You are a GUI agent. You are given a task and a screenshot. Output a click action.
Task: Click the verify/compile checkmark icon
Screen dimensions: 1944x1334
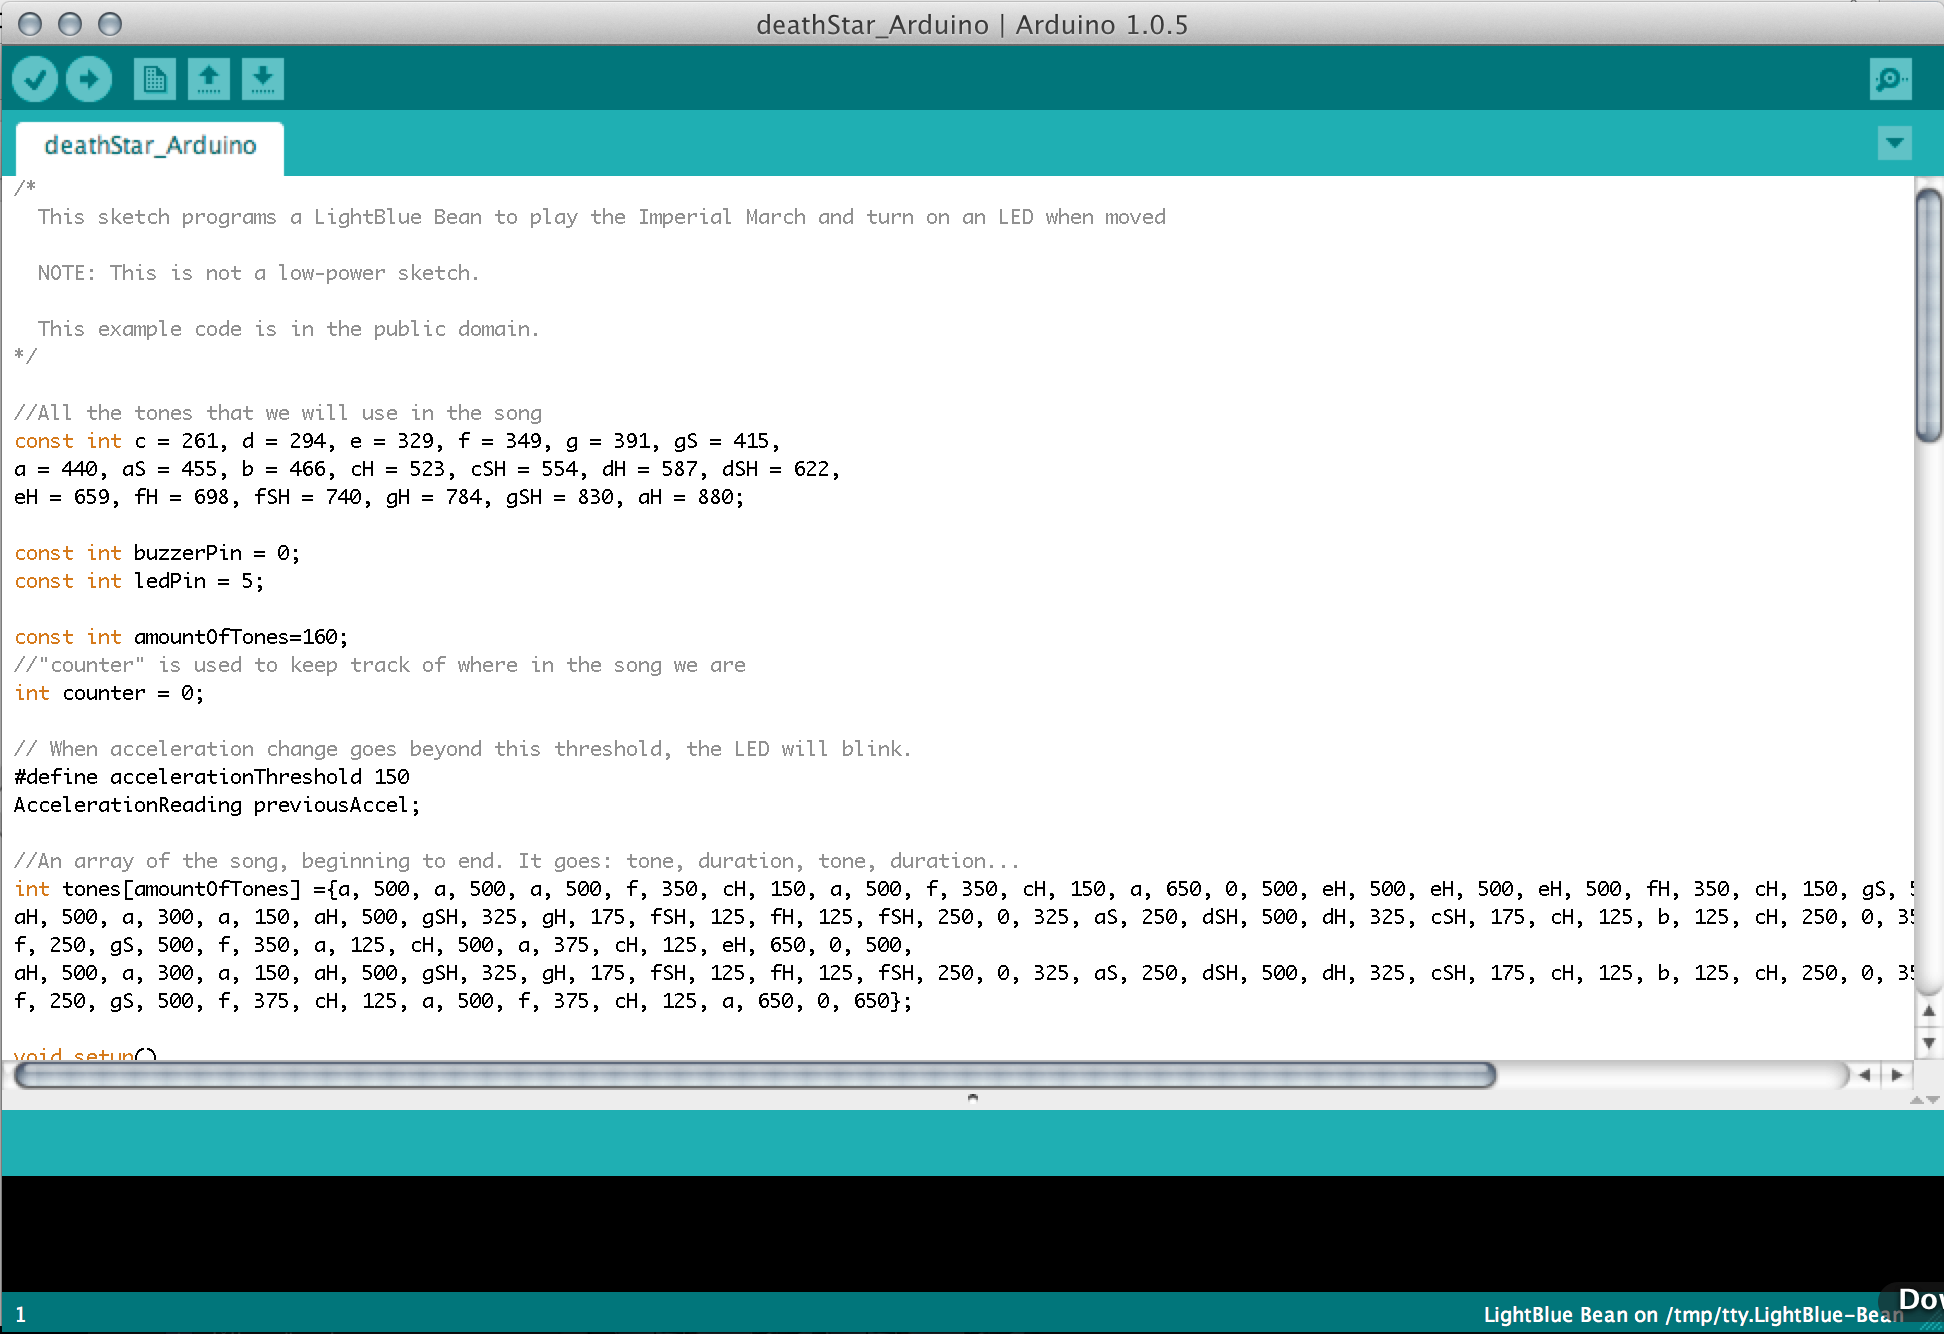[37, 78]
